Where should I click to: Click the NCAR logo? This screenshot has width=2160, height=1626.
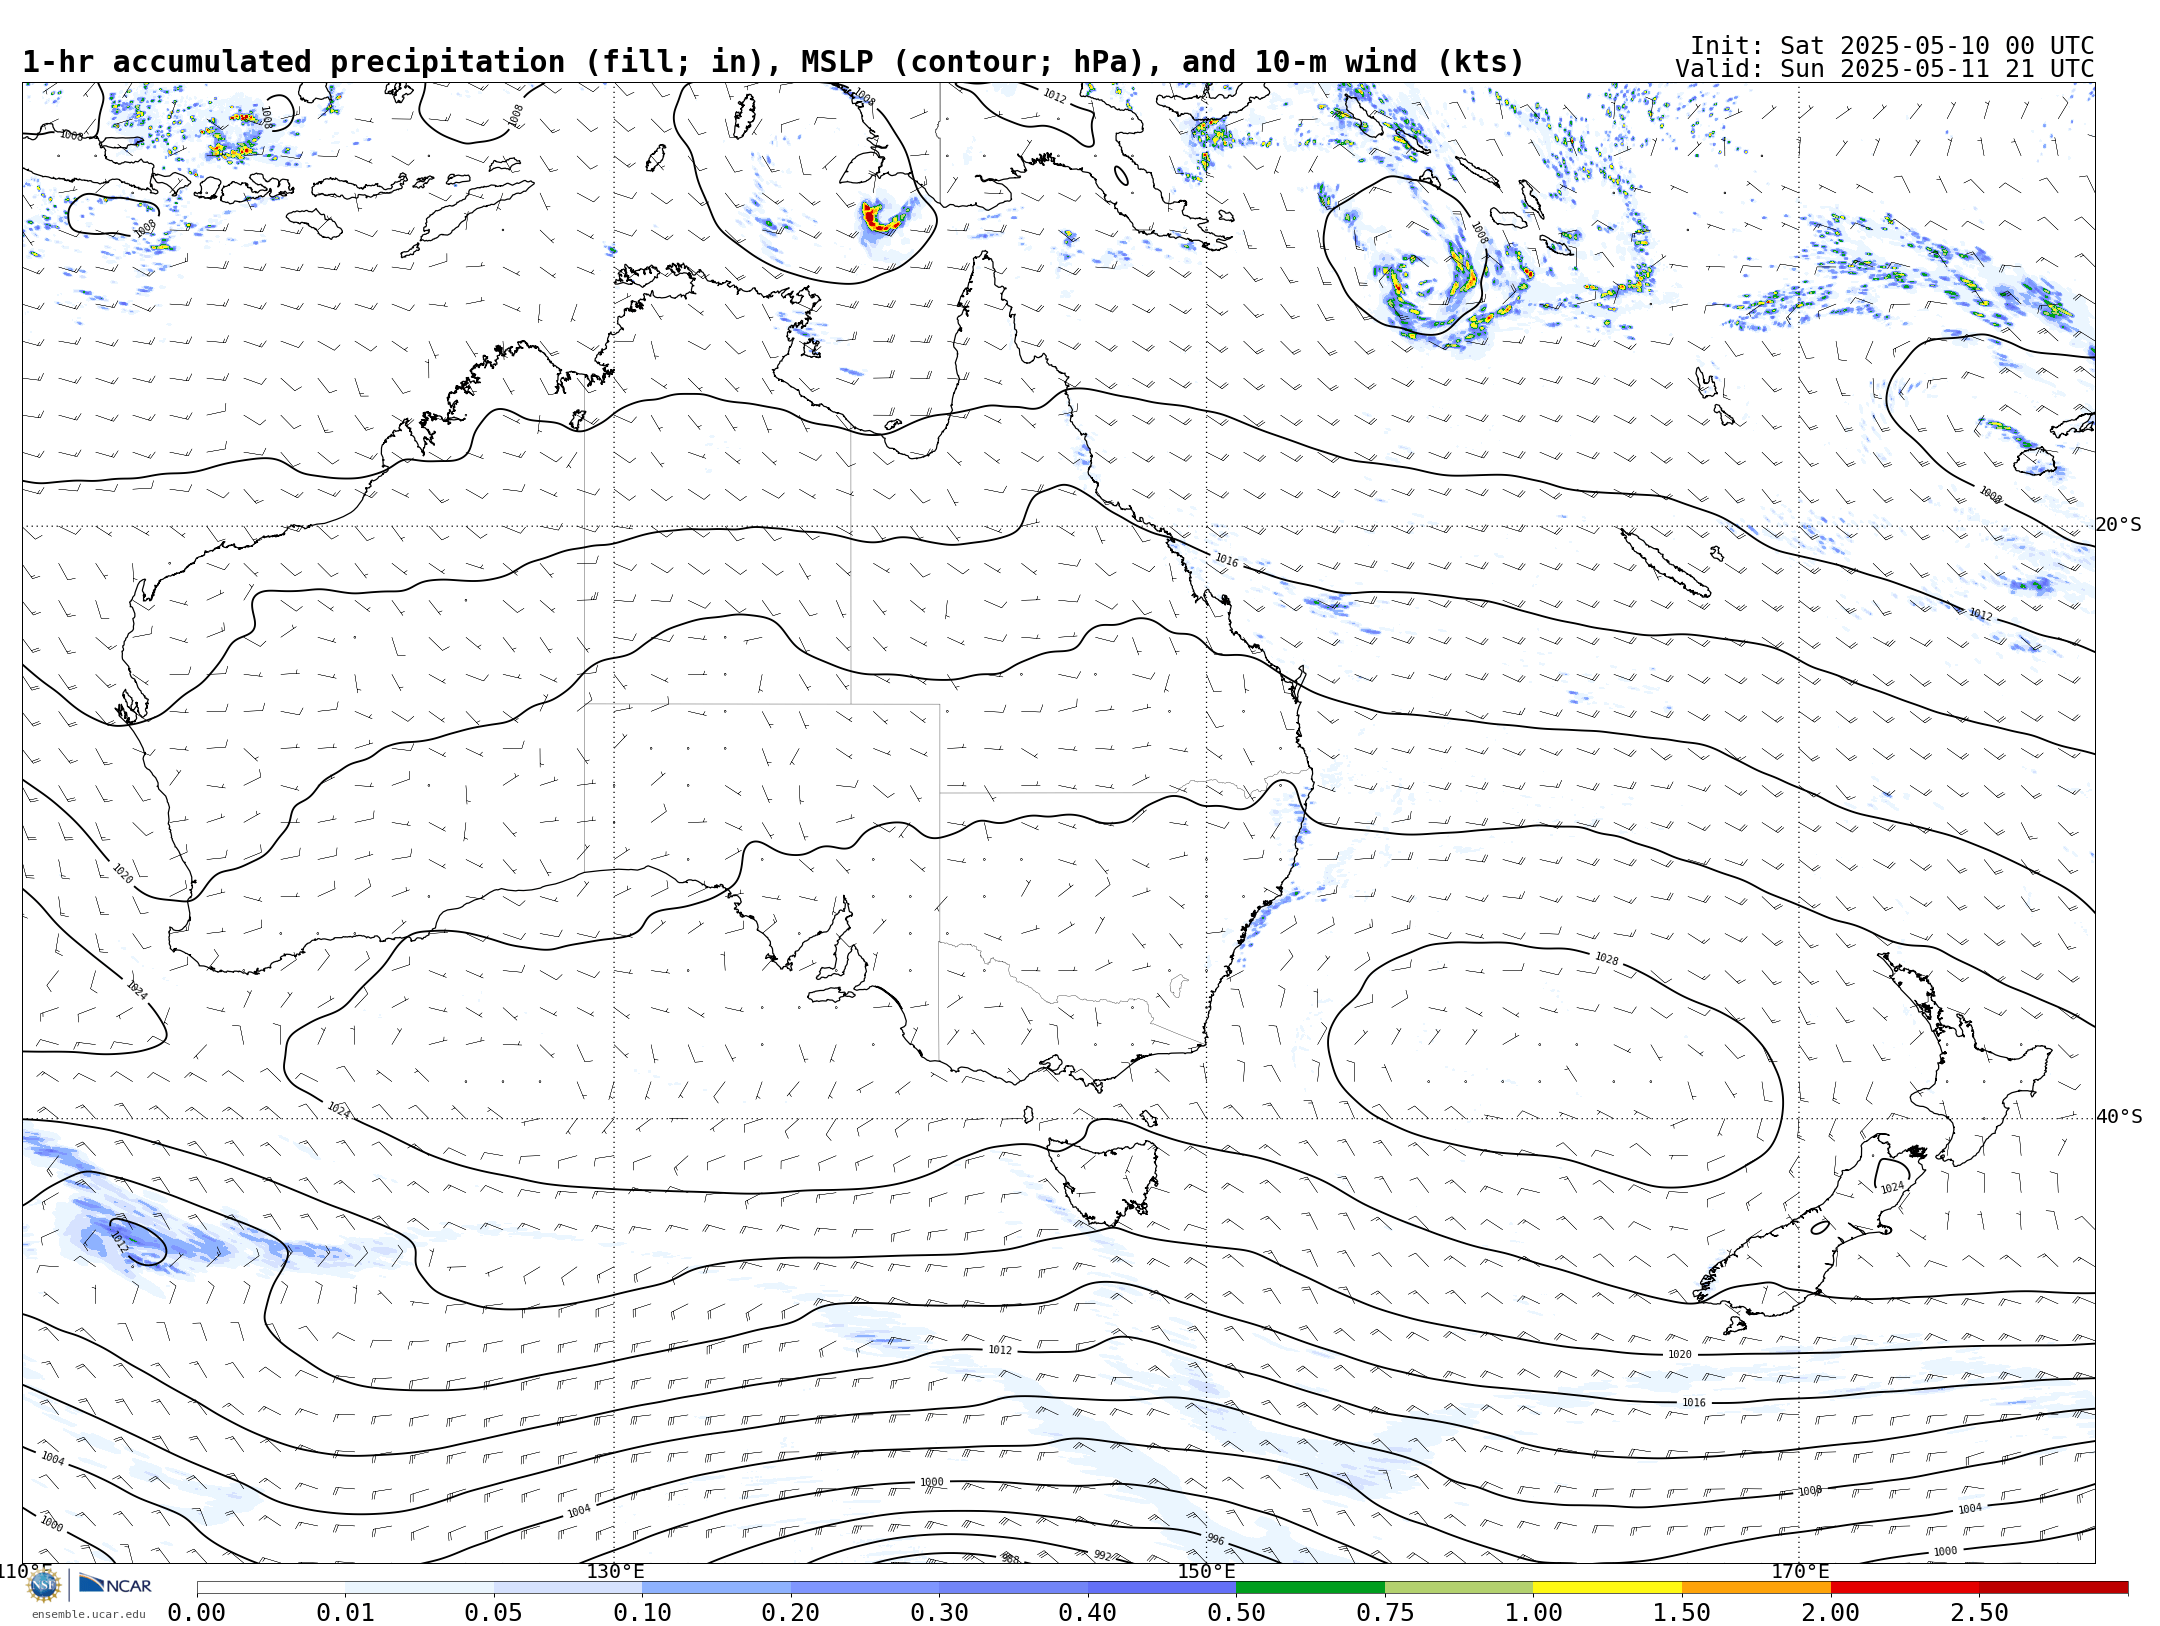(115, 1584)
